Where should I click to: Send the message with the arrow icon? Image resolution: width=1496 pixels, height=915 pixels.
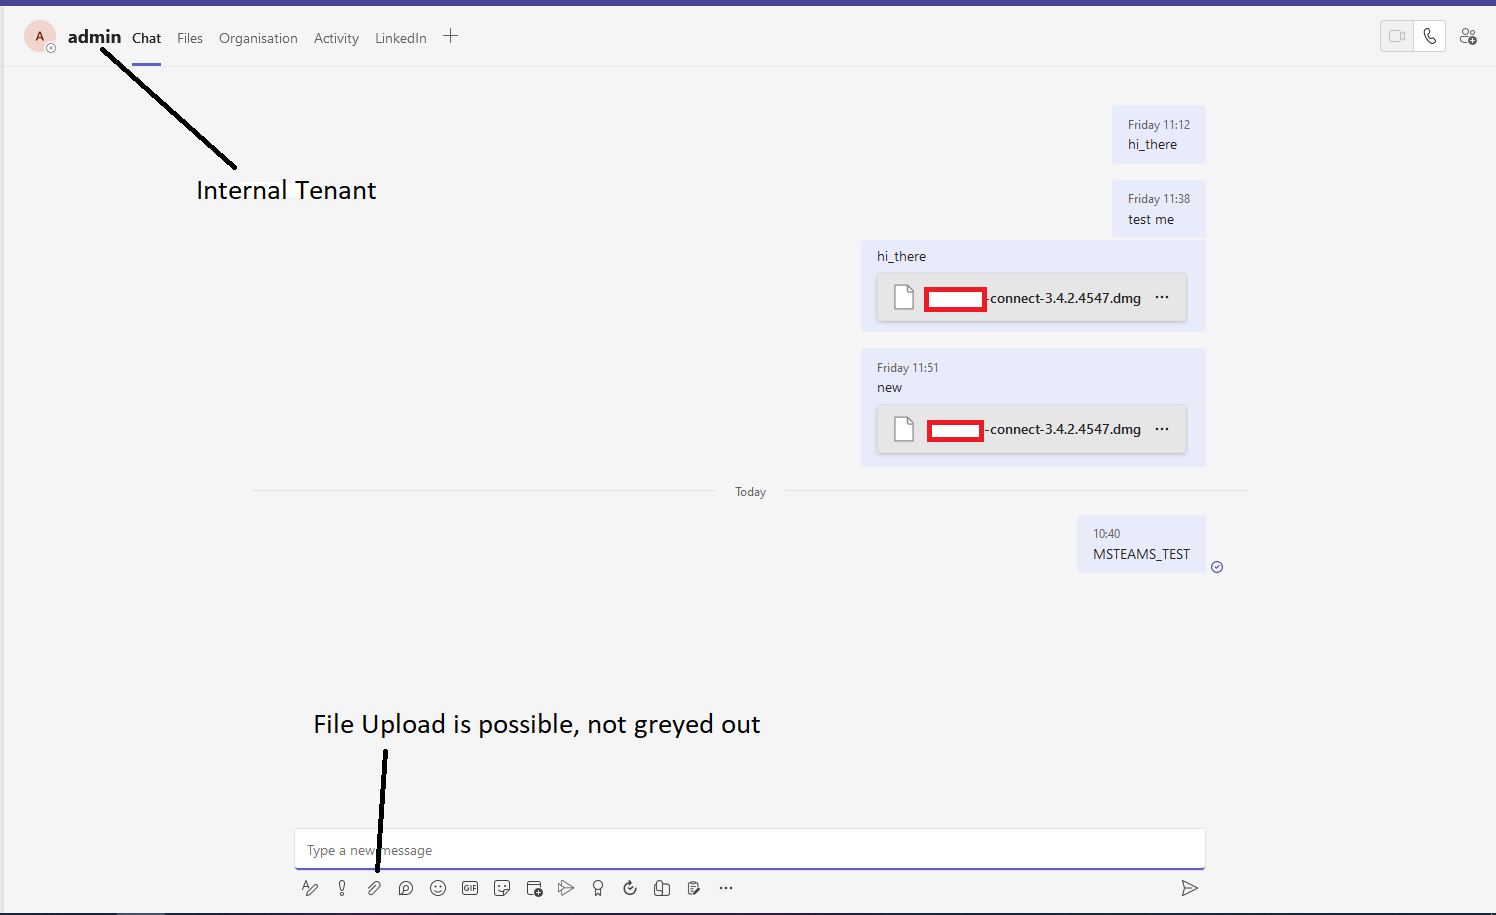pyautogui.click(x=1190, y=888)
